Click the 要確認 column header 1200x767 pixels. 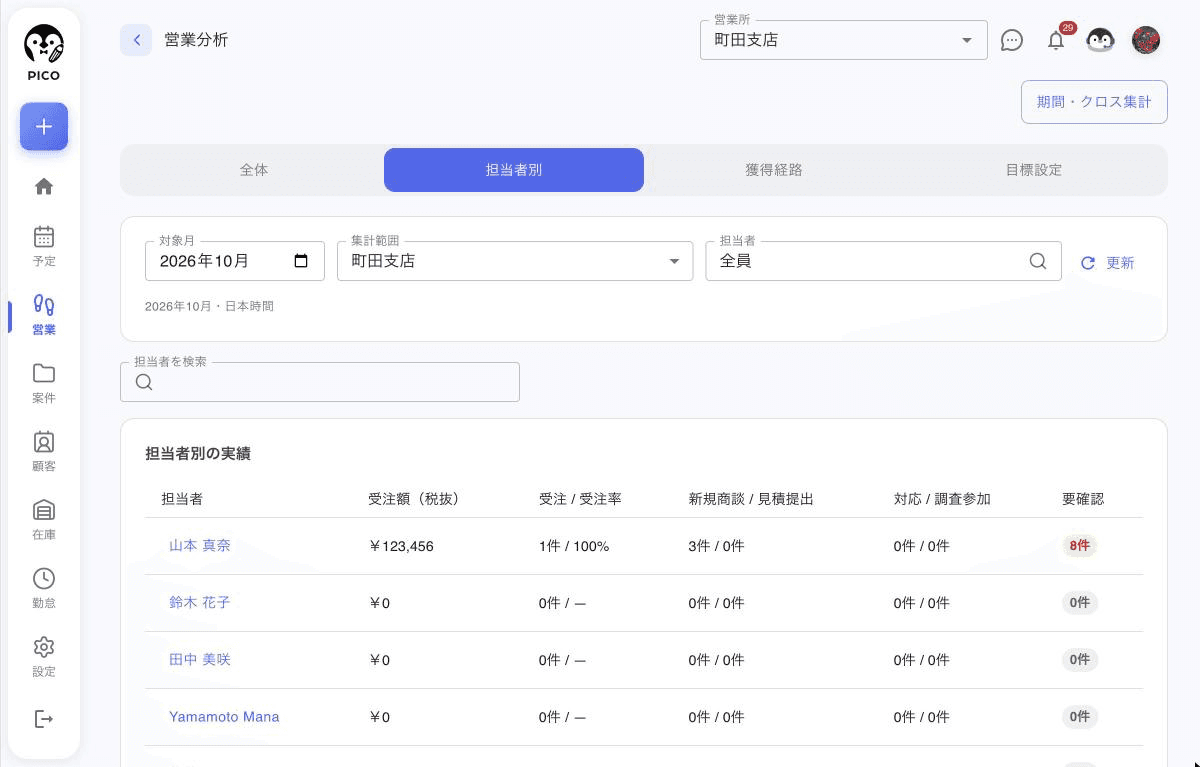(1083, 499)
